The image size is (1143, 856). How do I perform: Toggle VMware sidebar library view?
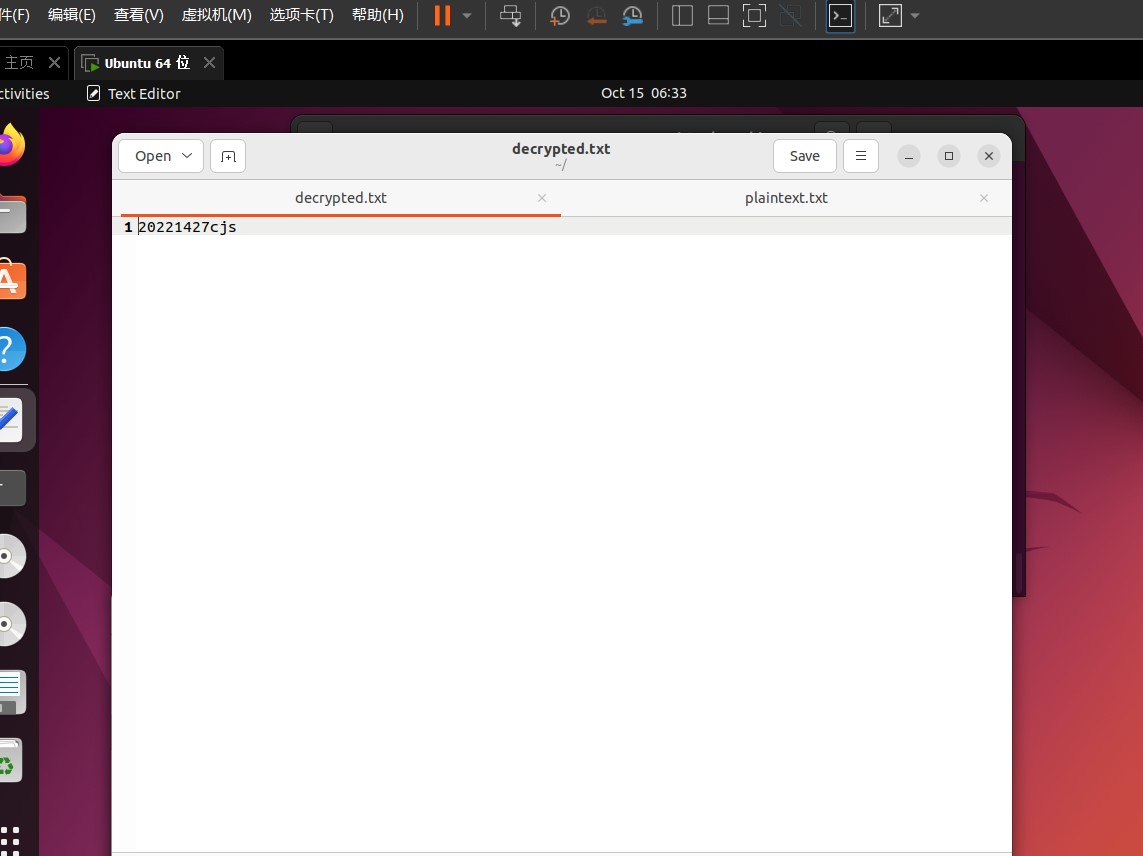pos(682,15)
